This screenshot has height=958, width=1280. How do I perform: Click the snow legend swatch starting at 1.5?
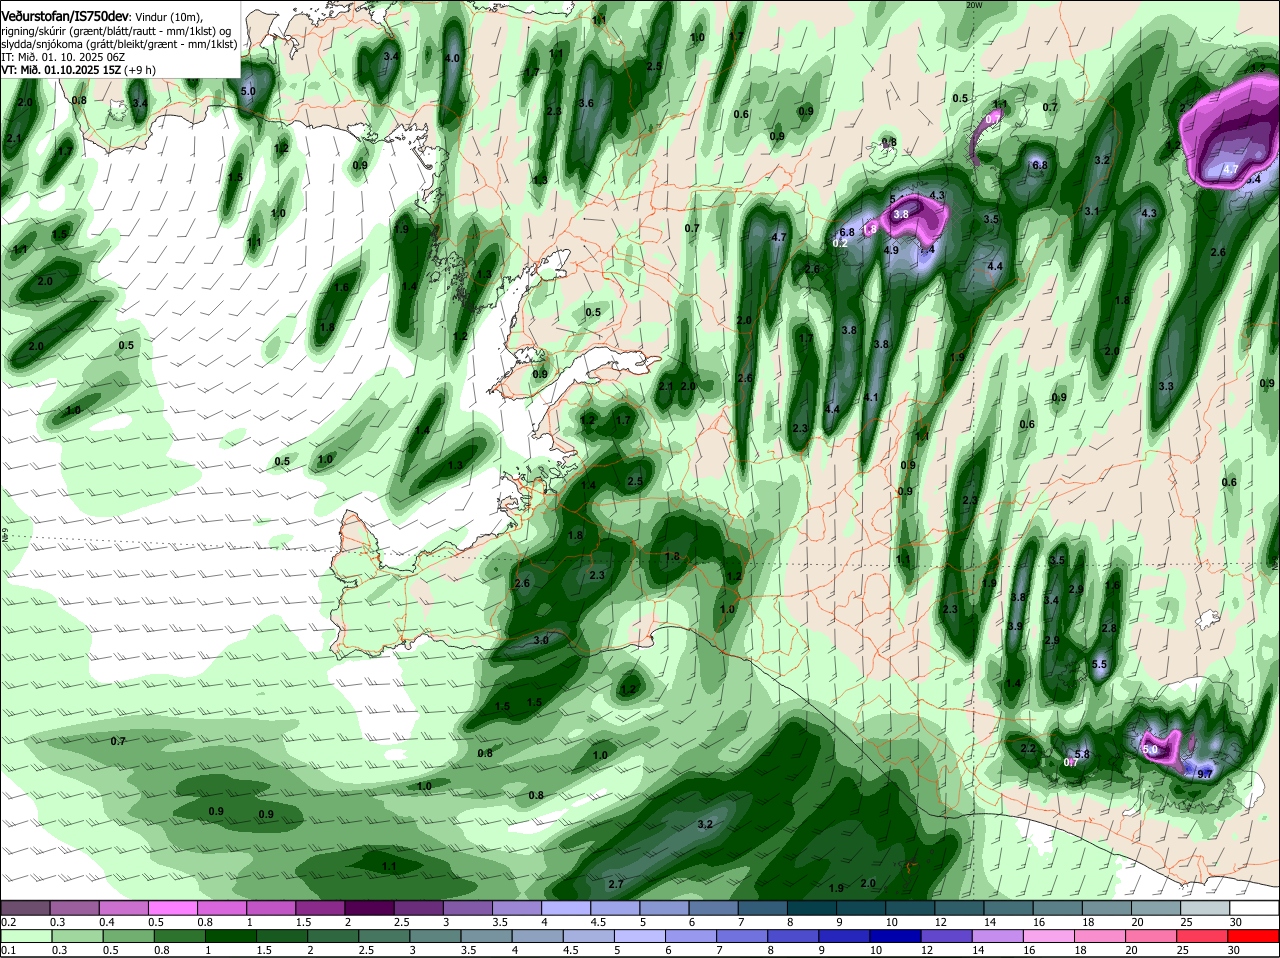tap(320, 907)
